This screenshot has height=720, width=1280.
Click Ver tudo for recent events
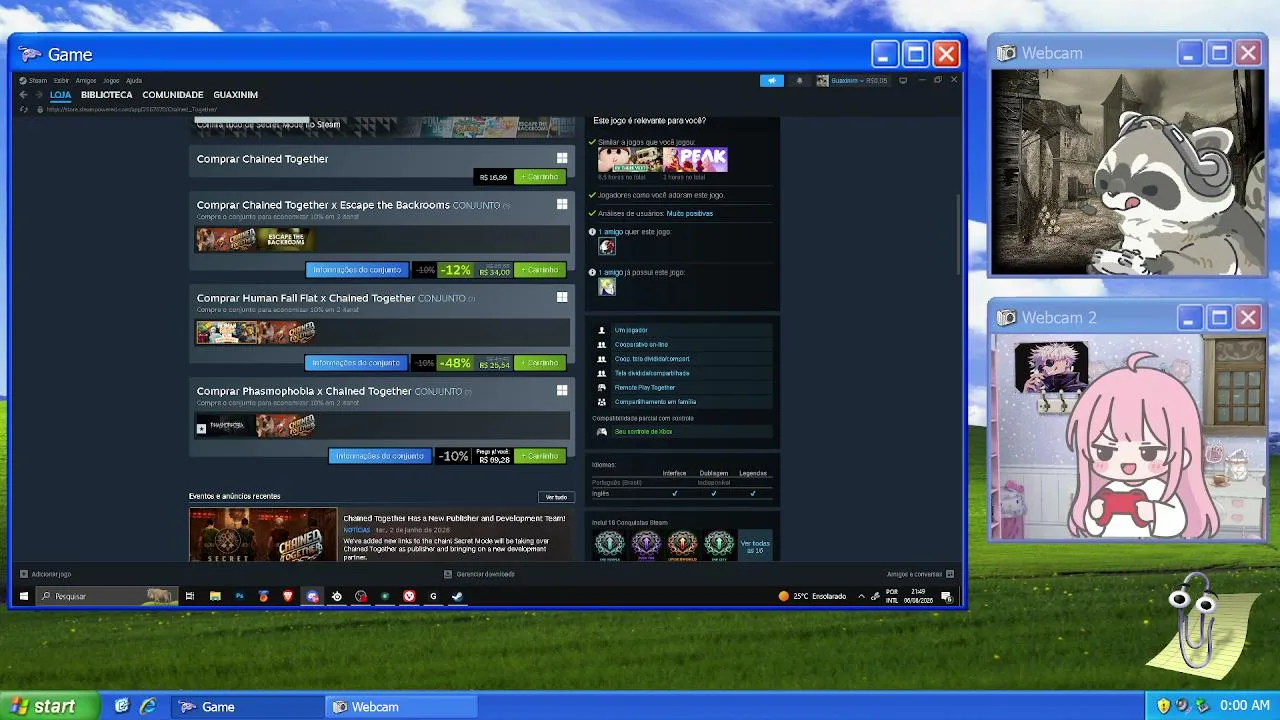pos(556,497)
